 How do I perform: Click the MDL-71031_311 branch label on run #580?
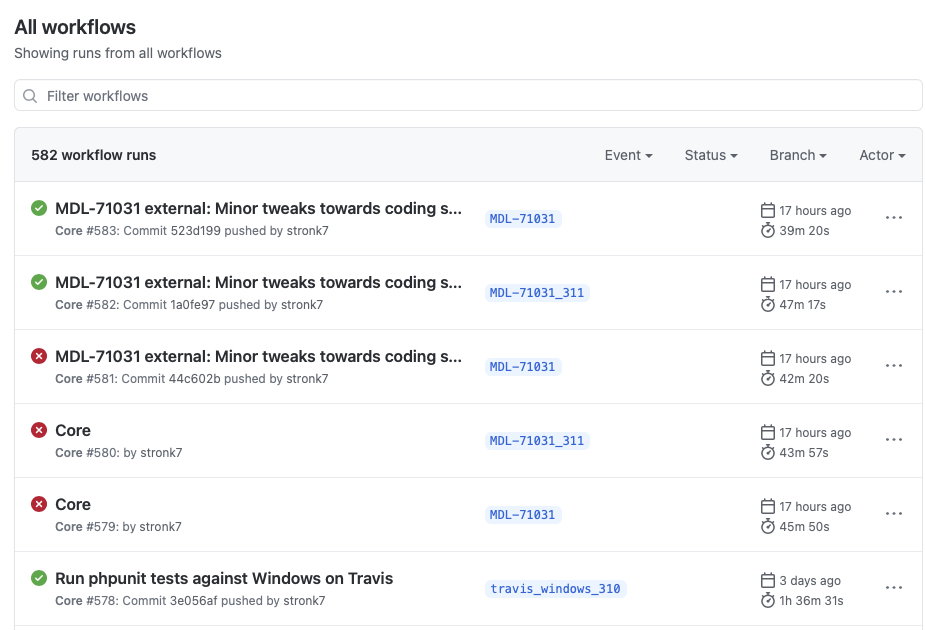pyautogui.click(x=537, y=441)
